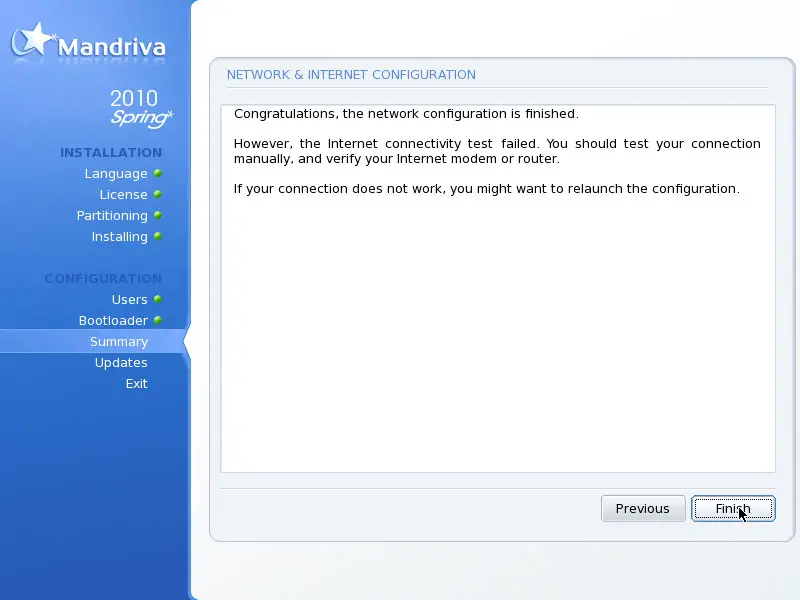Viewport: 800px width, 600px height.
Task: Click the green dot beside License
Action: pos(158,194)
